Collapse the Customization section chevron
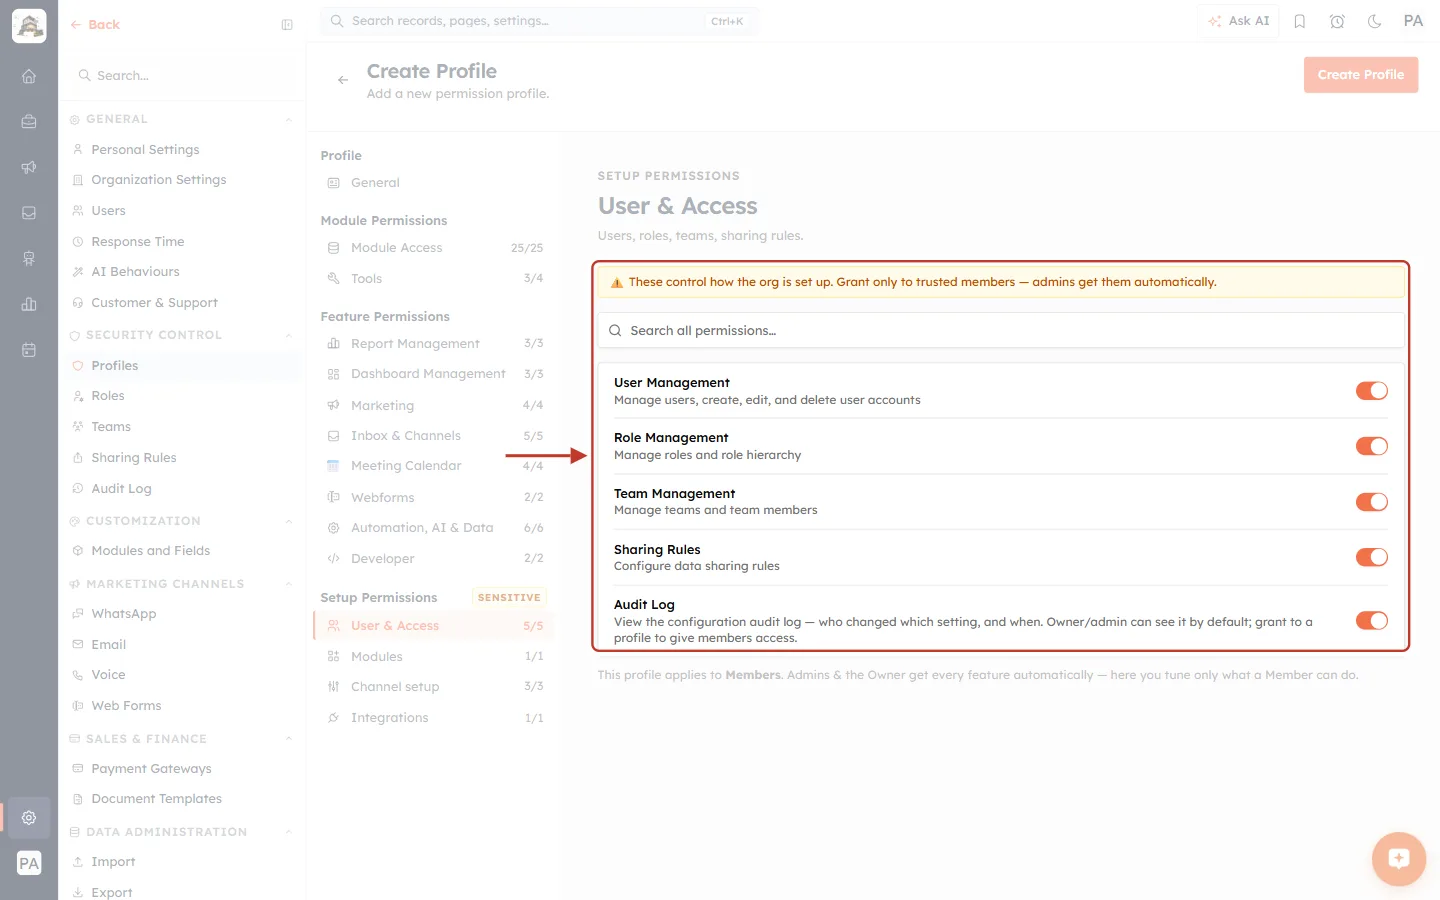The image size is (1440, 900). [289, 522]
